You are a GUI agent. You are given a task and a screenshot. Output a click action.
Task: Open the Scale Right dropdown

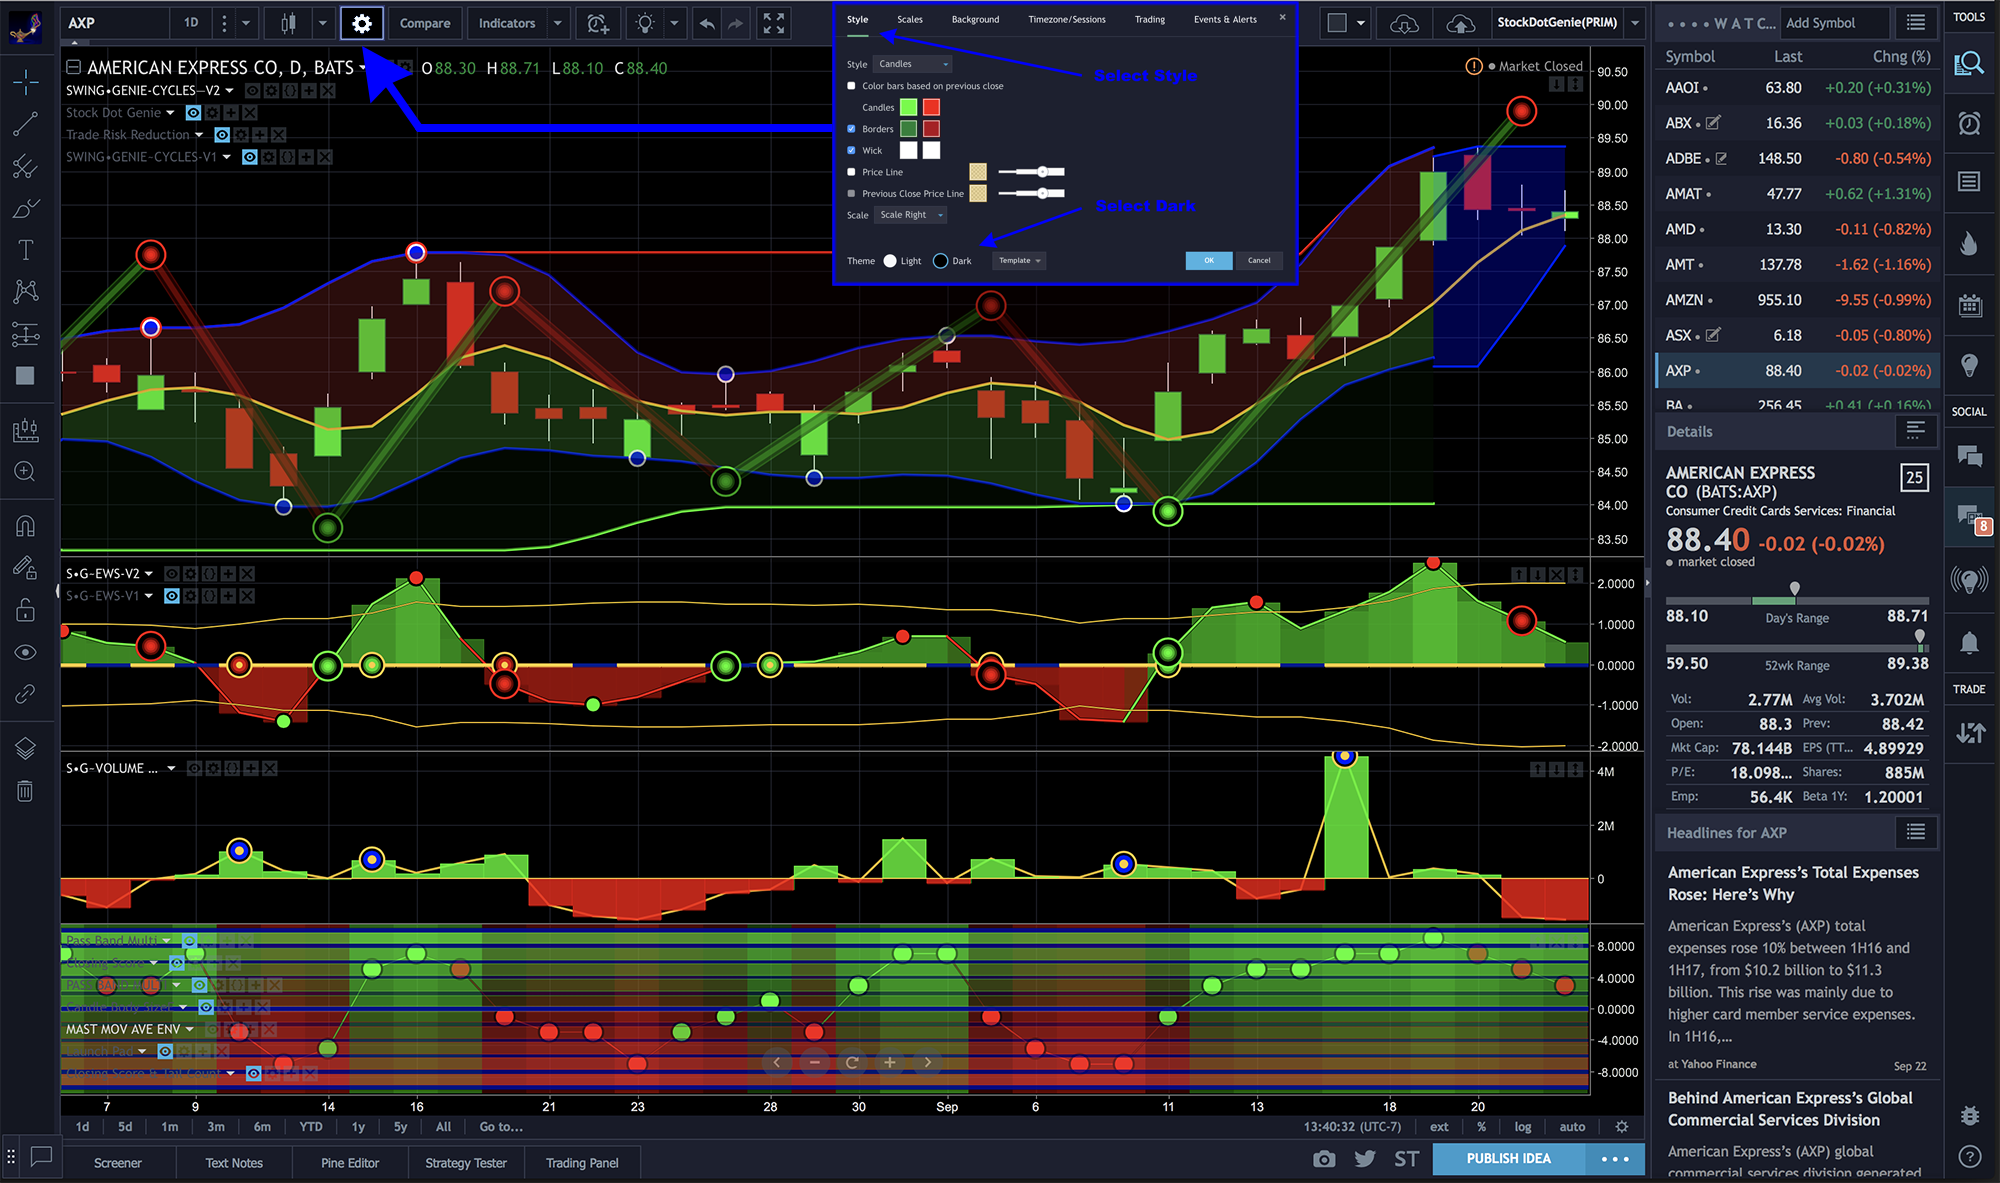pos(910,215)
